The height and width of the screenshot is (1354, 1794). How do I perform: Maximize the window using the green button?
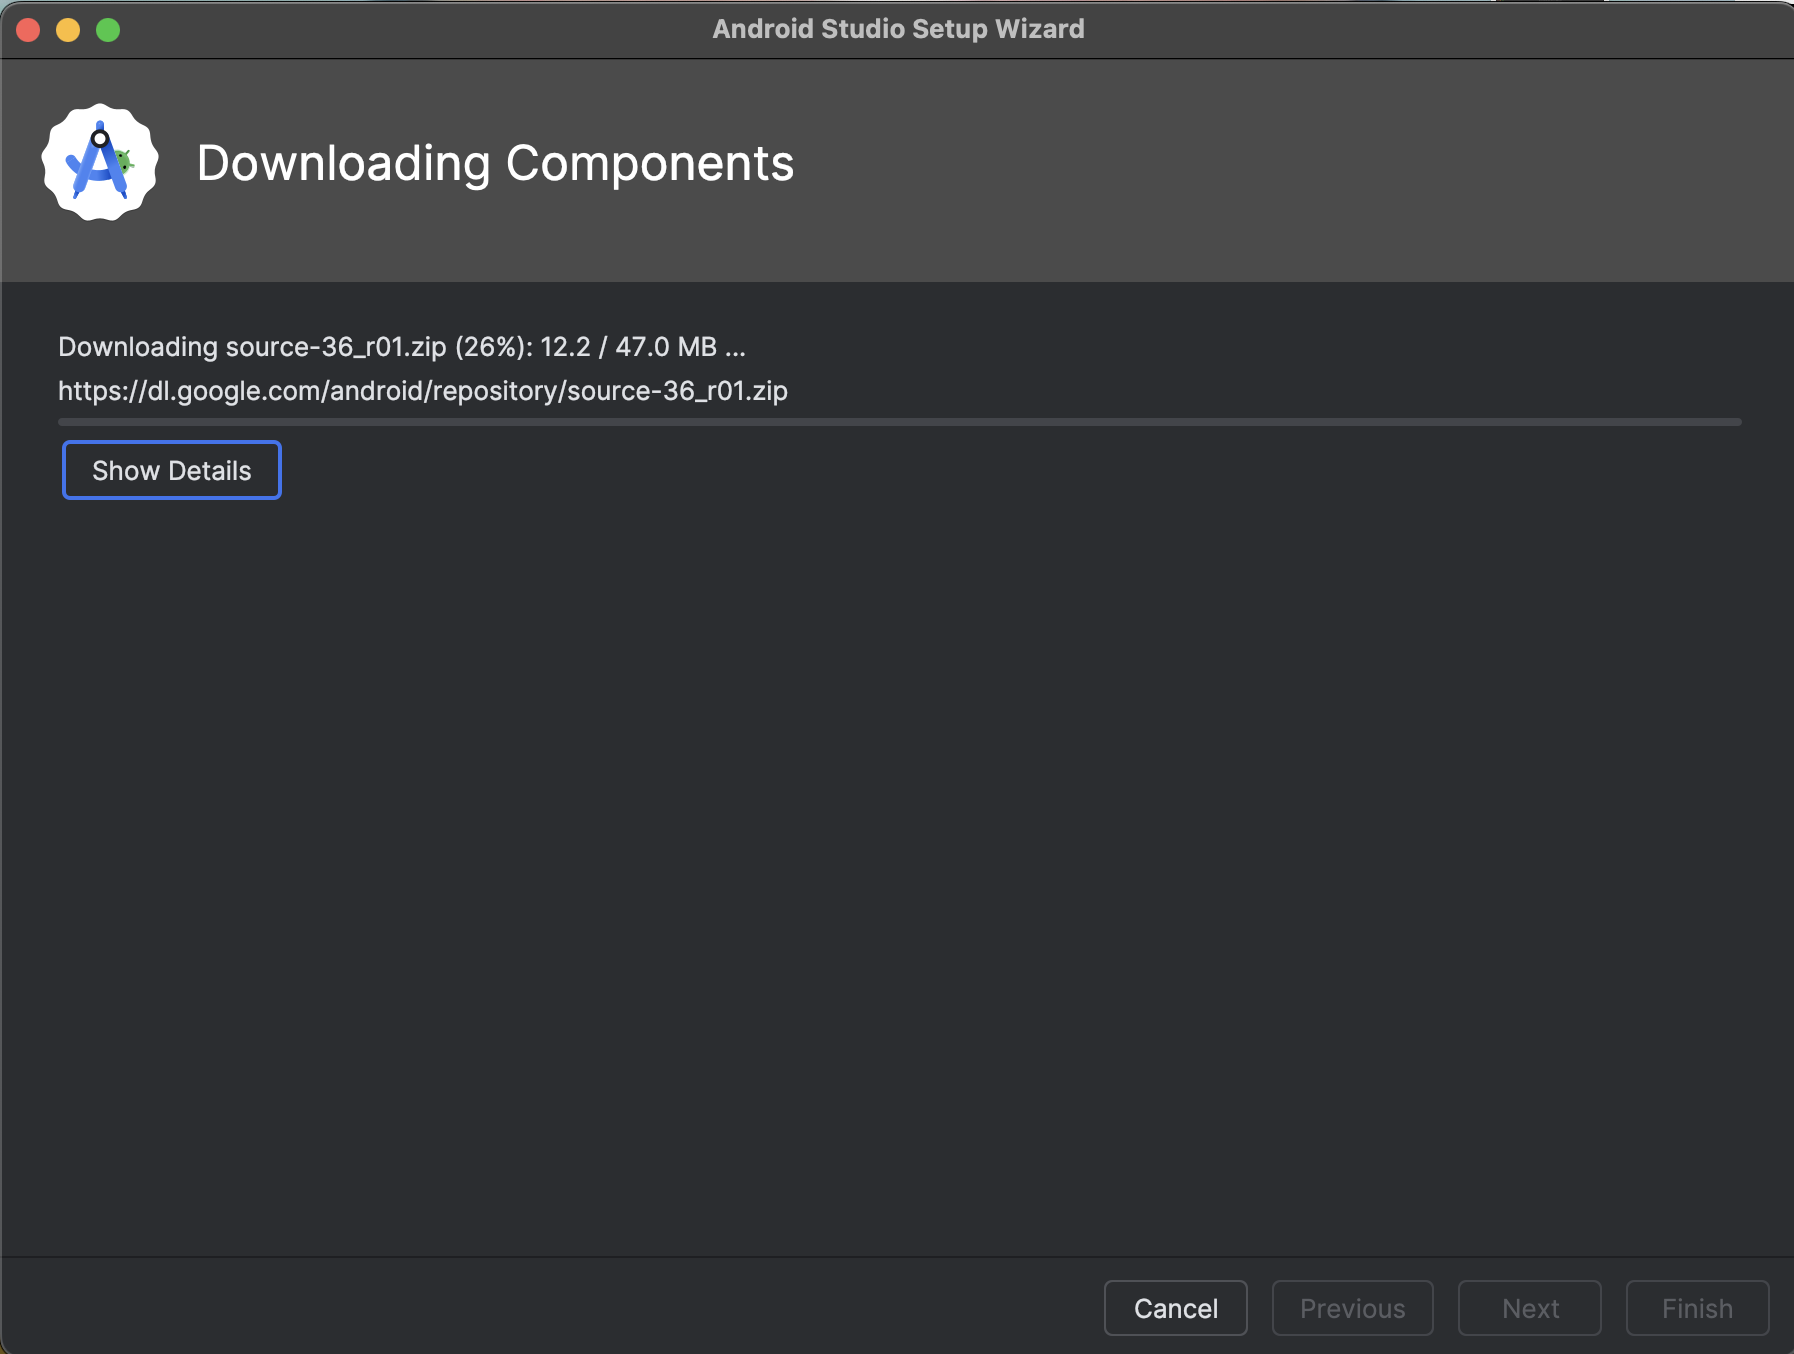(x=108, y=30)
